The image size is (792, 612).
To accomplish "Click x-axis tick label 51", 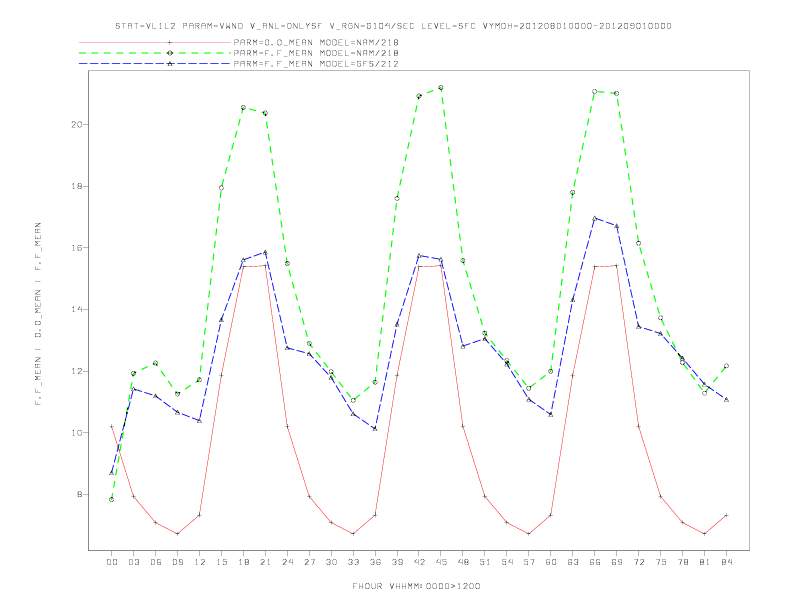I will [485, 562].
